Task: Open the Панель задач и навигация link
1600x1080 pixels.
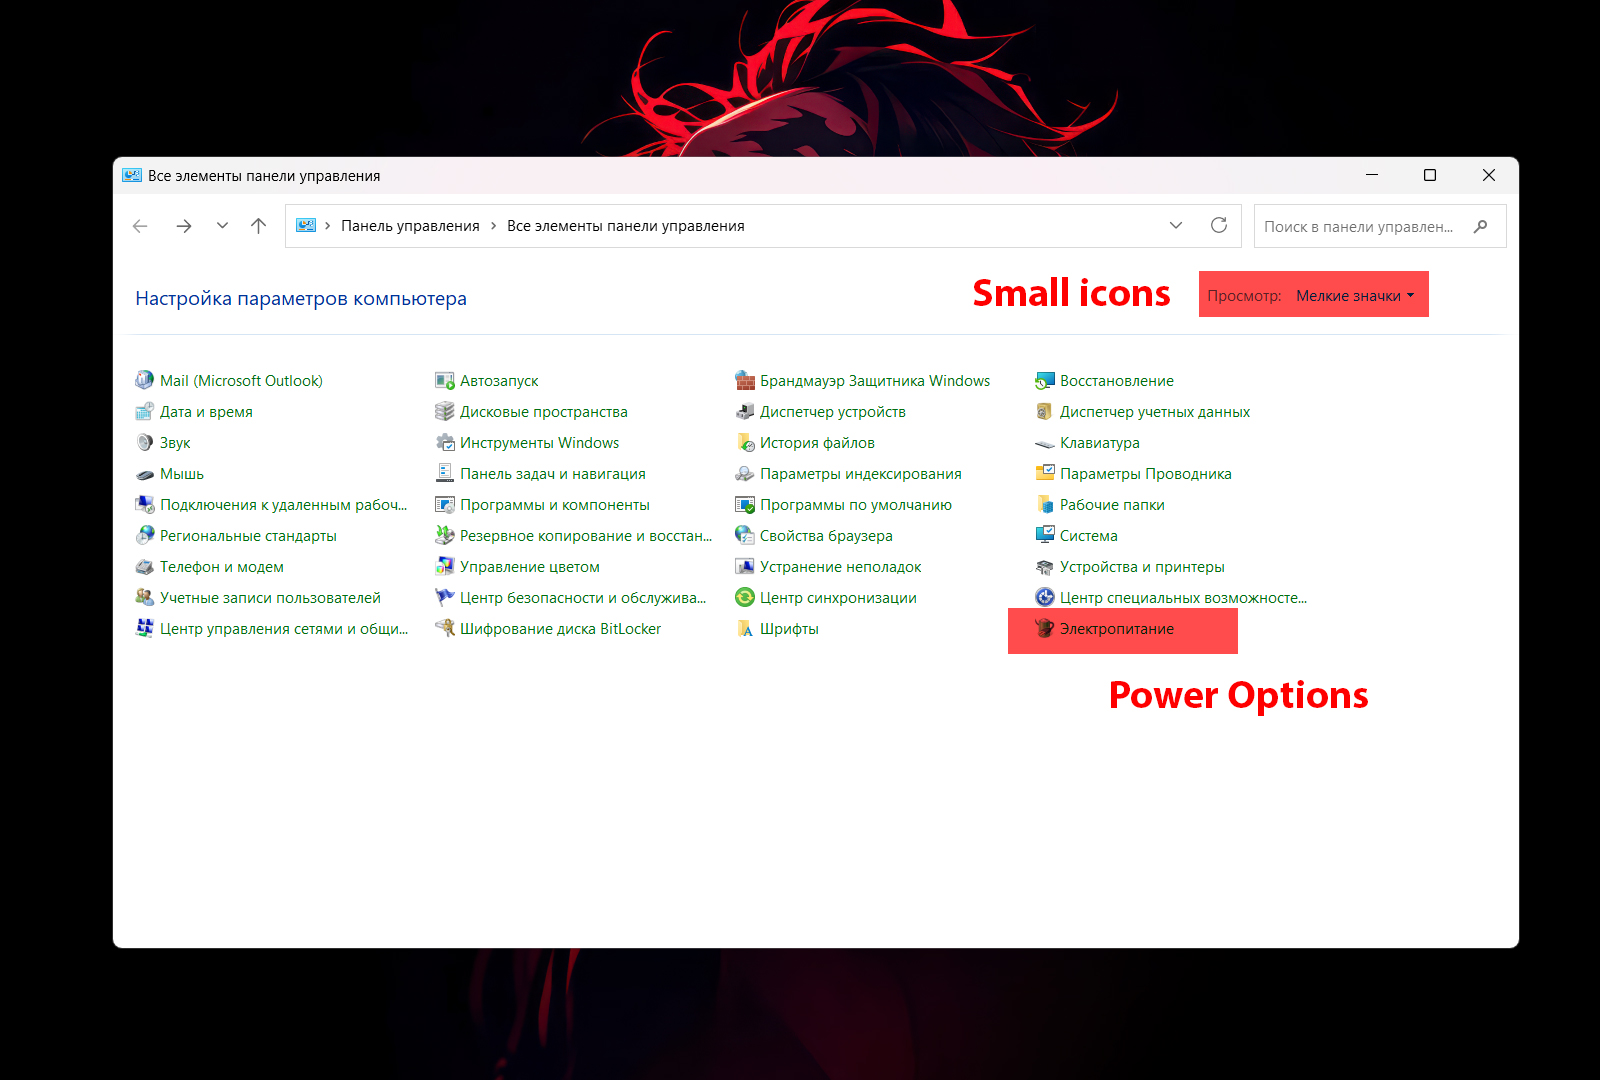Action: point(553,474)
